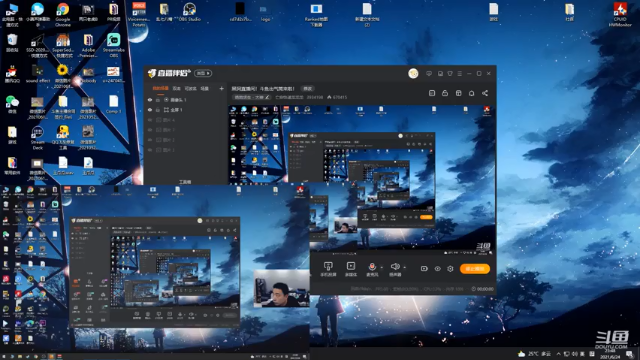
Task: Open the taskbar clock showing 2021/6/24
Action: pyautogui.click(x=610, y=353)
